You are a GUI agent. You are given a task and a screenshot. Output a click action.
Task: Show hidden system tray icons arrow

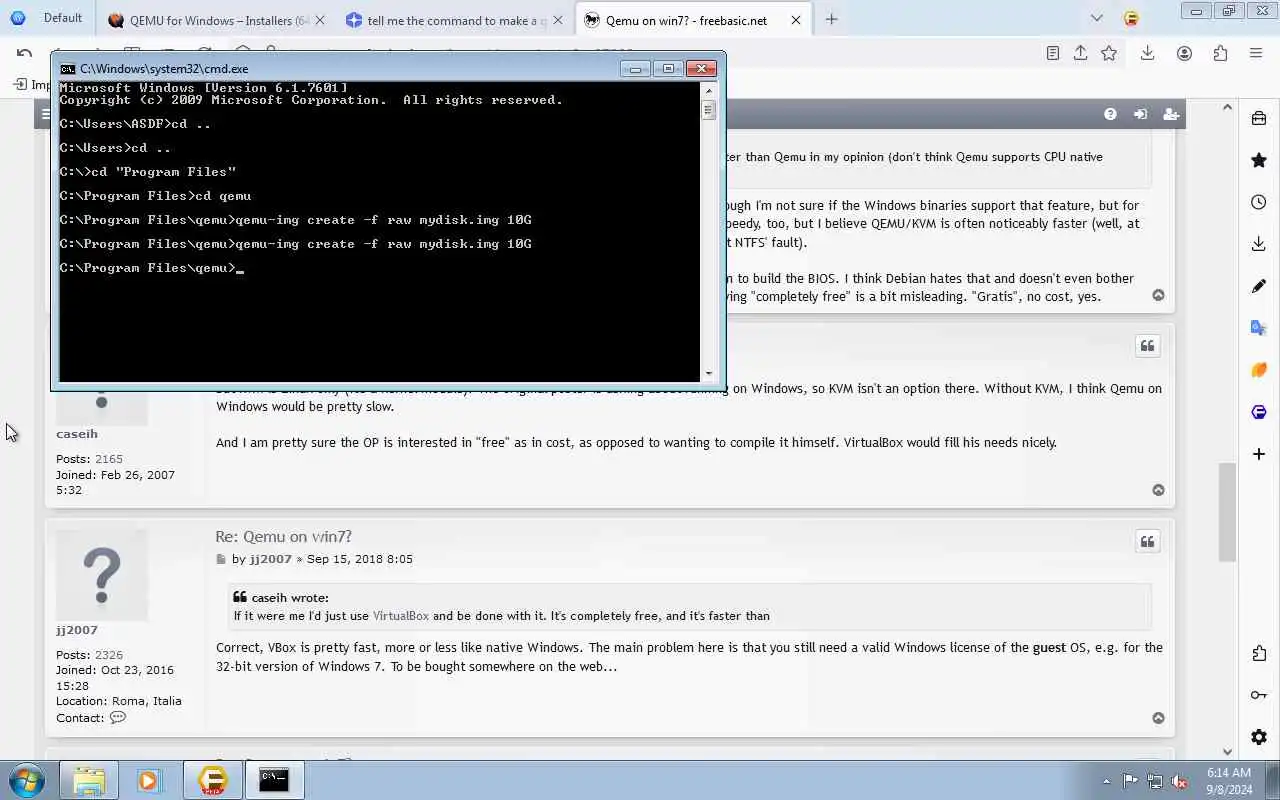pos(1106,781)
